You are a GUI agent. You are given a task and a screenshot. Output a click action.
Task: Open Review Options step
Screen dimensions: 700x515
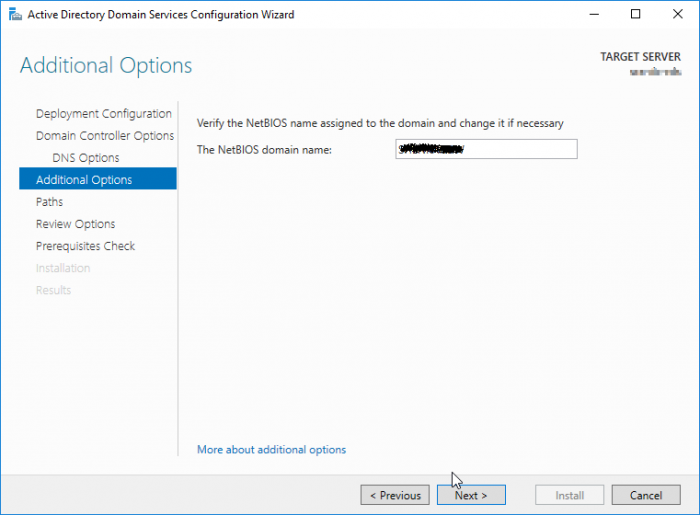point(75,224)
